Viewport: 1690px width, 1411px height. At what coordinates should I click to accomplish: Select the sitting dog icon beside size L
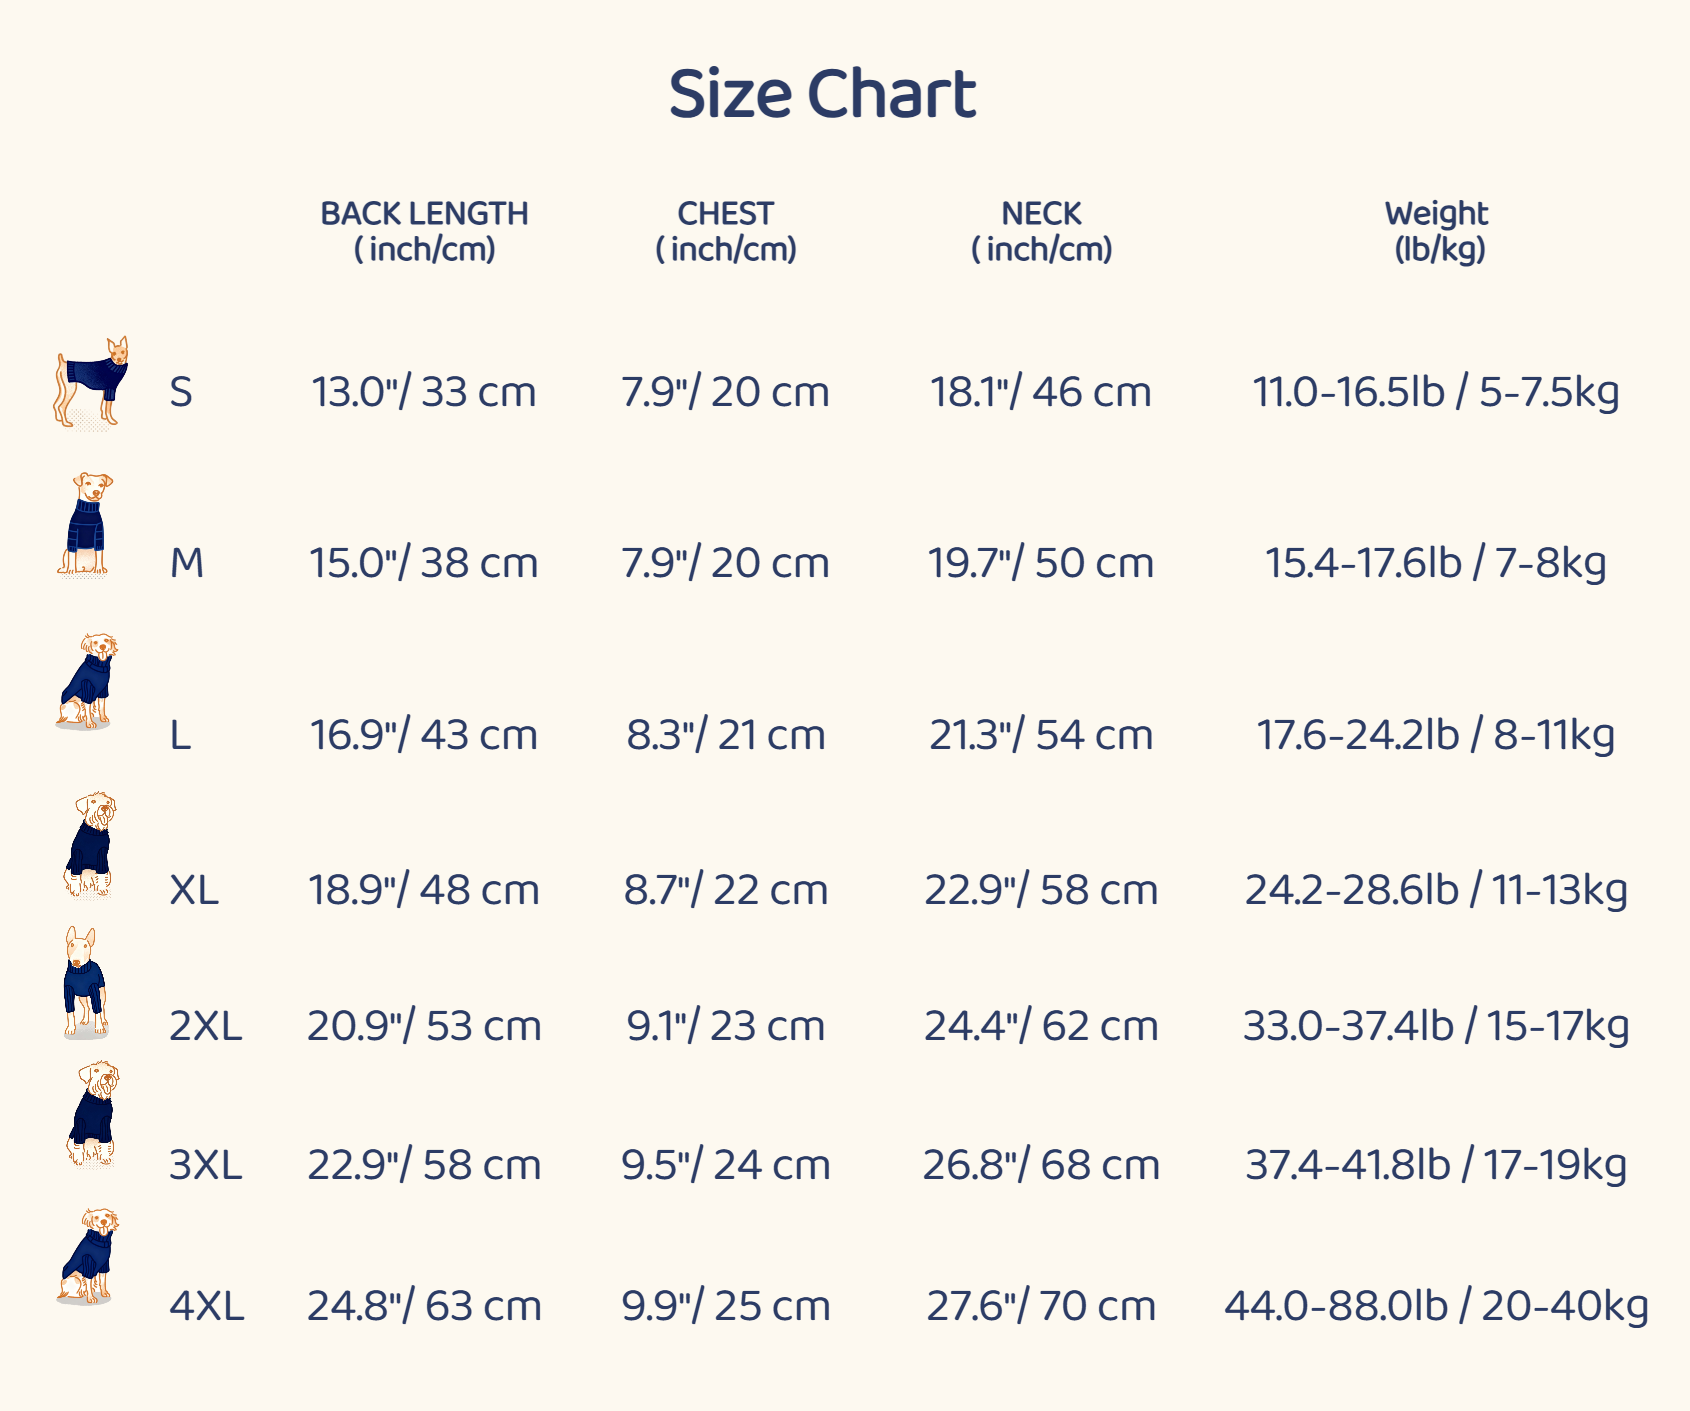point(87,681)
